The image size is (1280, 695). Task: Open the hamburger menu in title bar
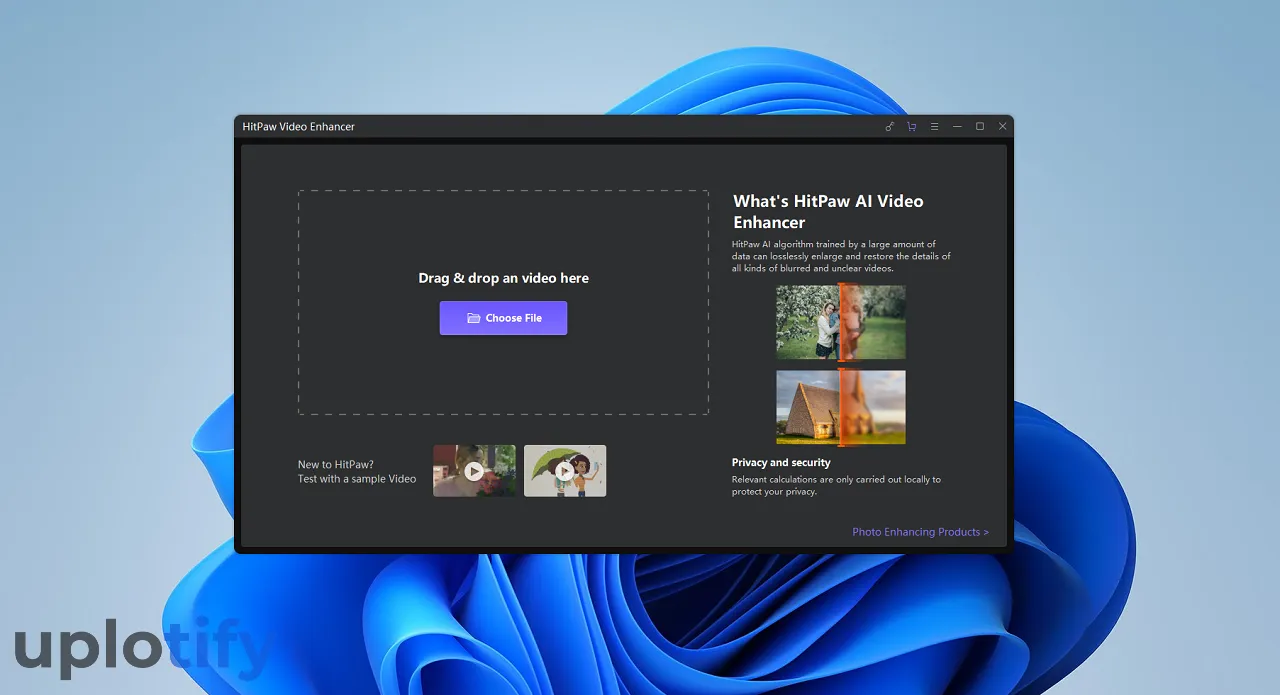point(934,127)
